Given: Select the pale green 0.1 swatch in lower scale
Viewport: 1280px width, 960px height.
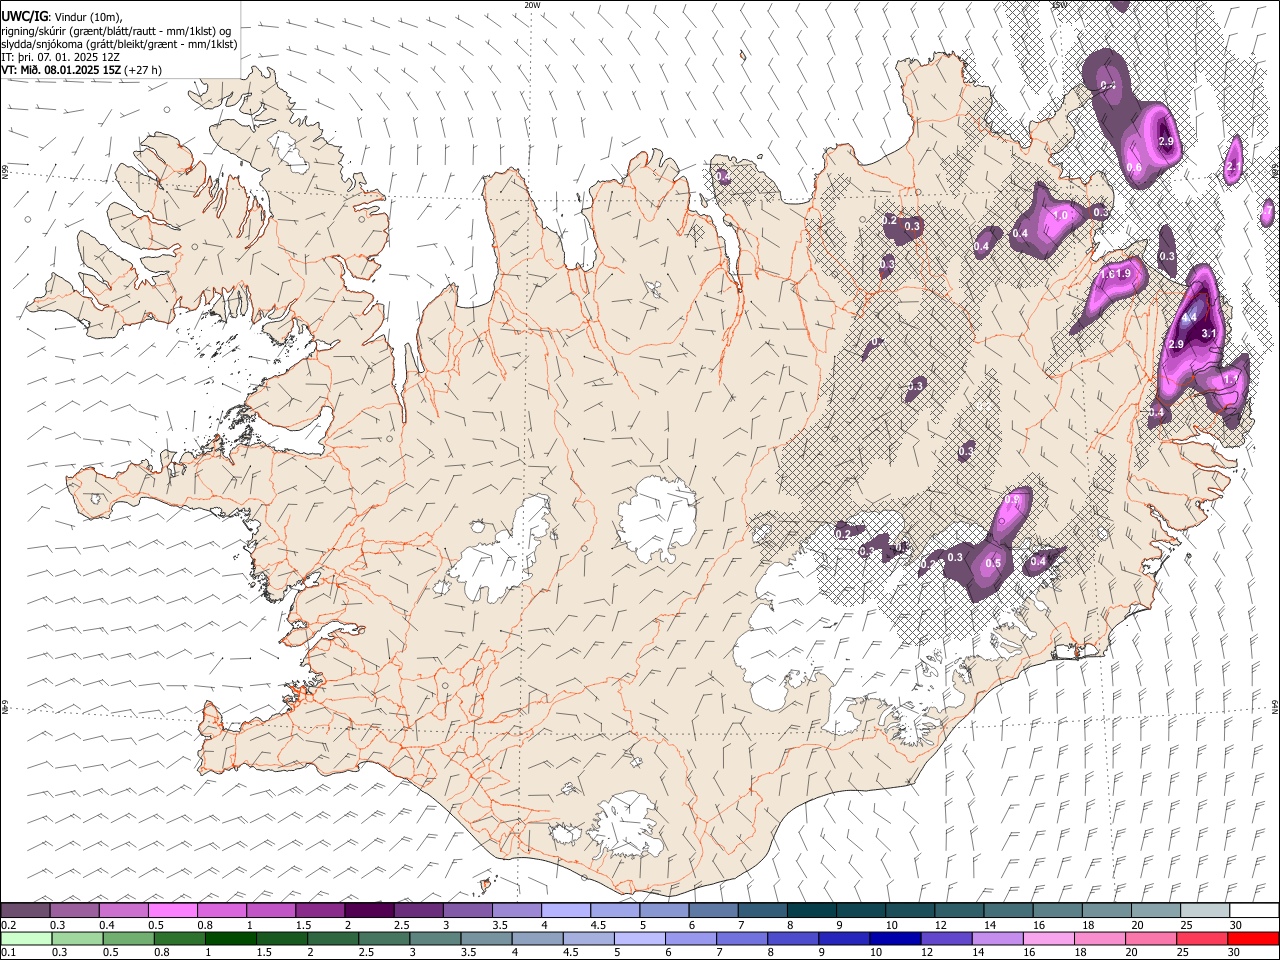Looking at the screenshot, I should 26,938.
